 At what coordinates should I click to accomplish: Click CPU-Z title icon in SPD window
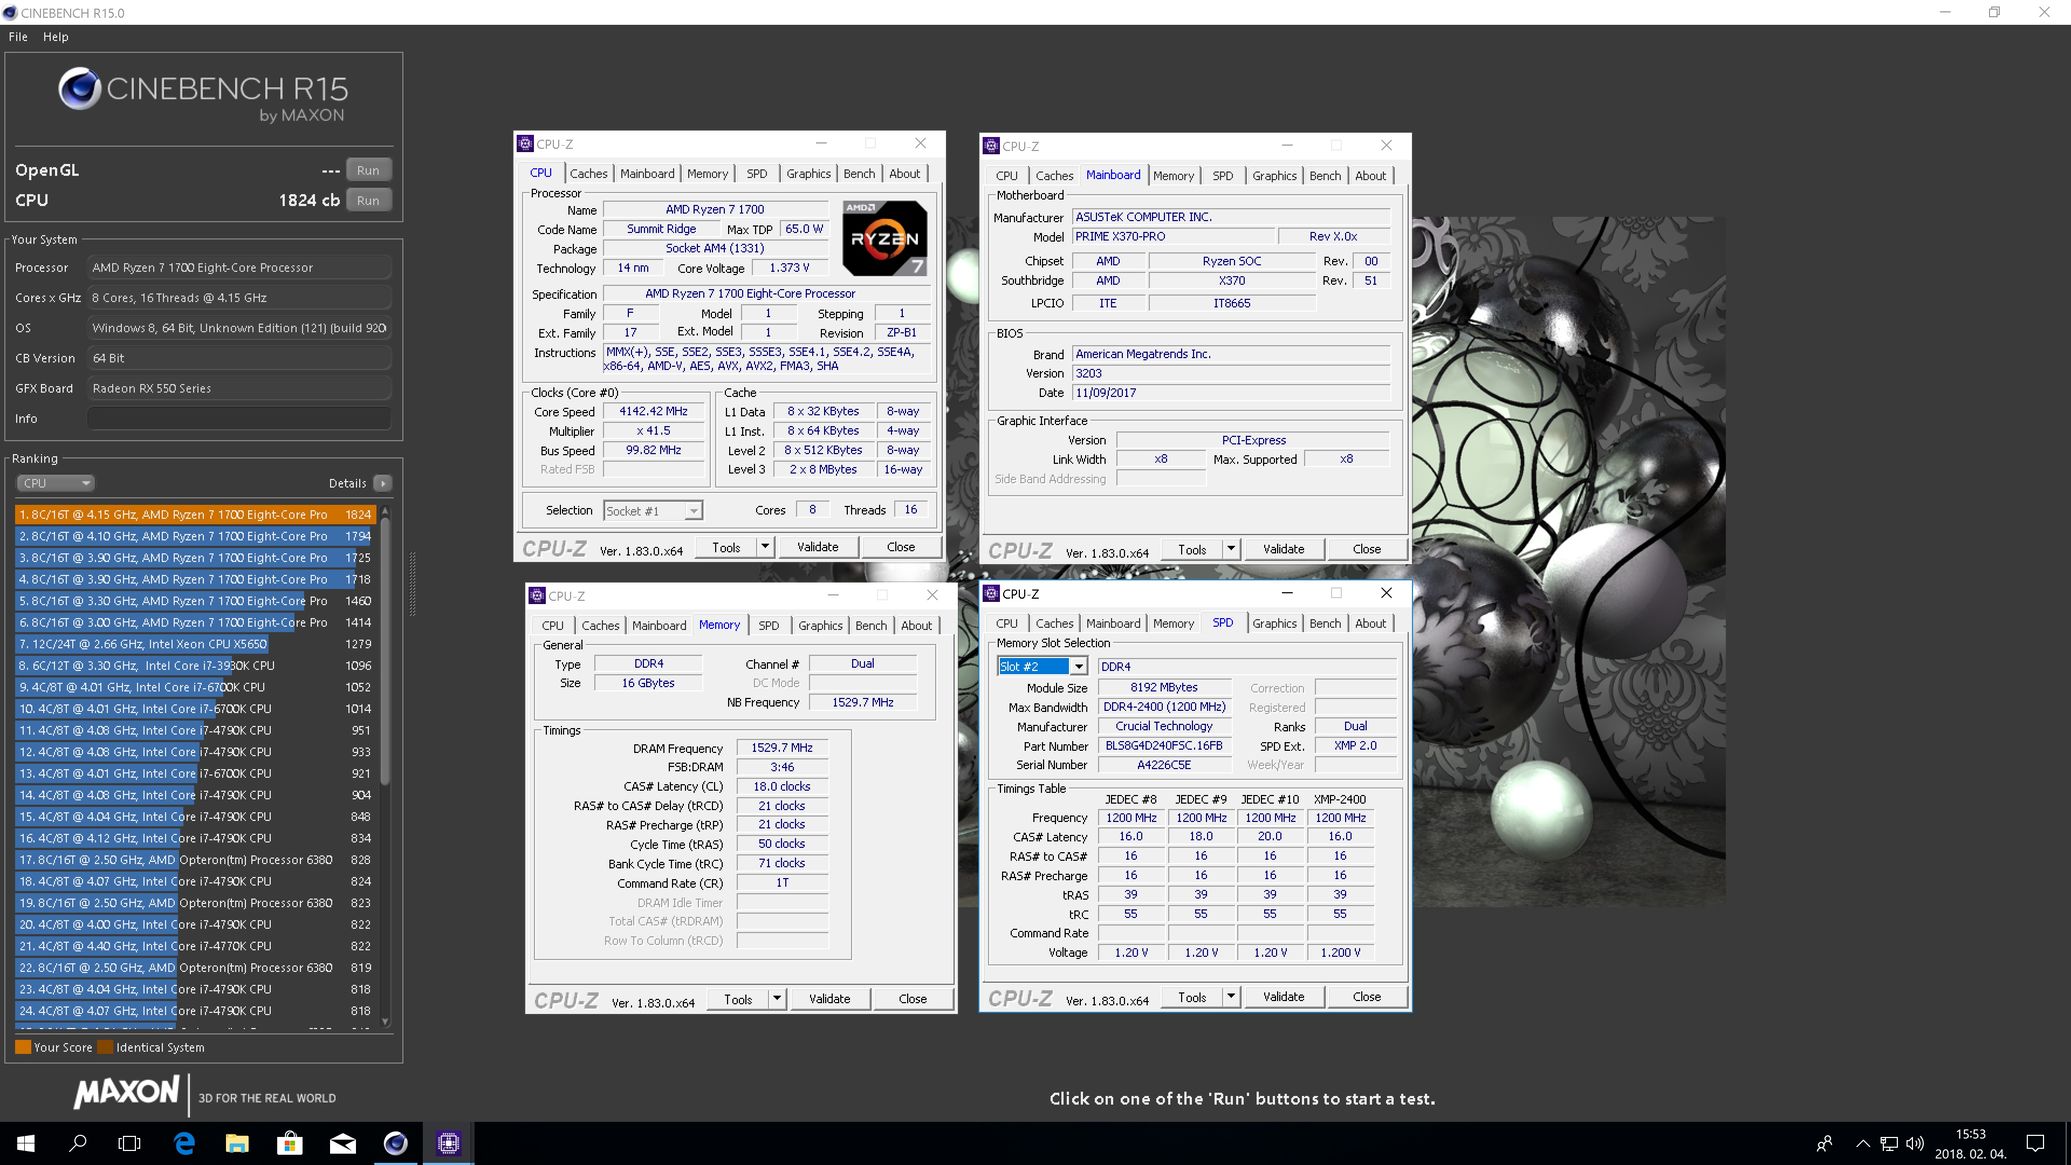coord(992,594)
